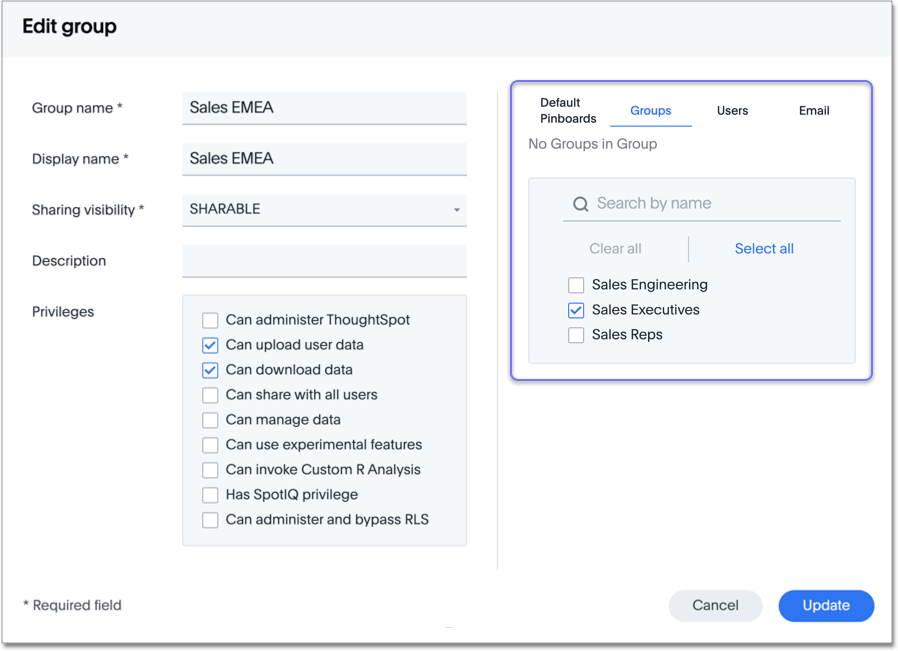Deselect the Sales Executives group
898x651 pixels.
click(x=576, y=310)
